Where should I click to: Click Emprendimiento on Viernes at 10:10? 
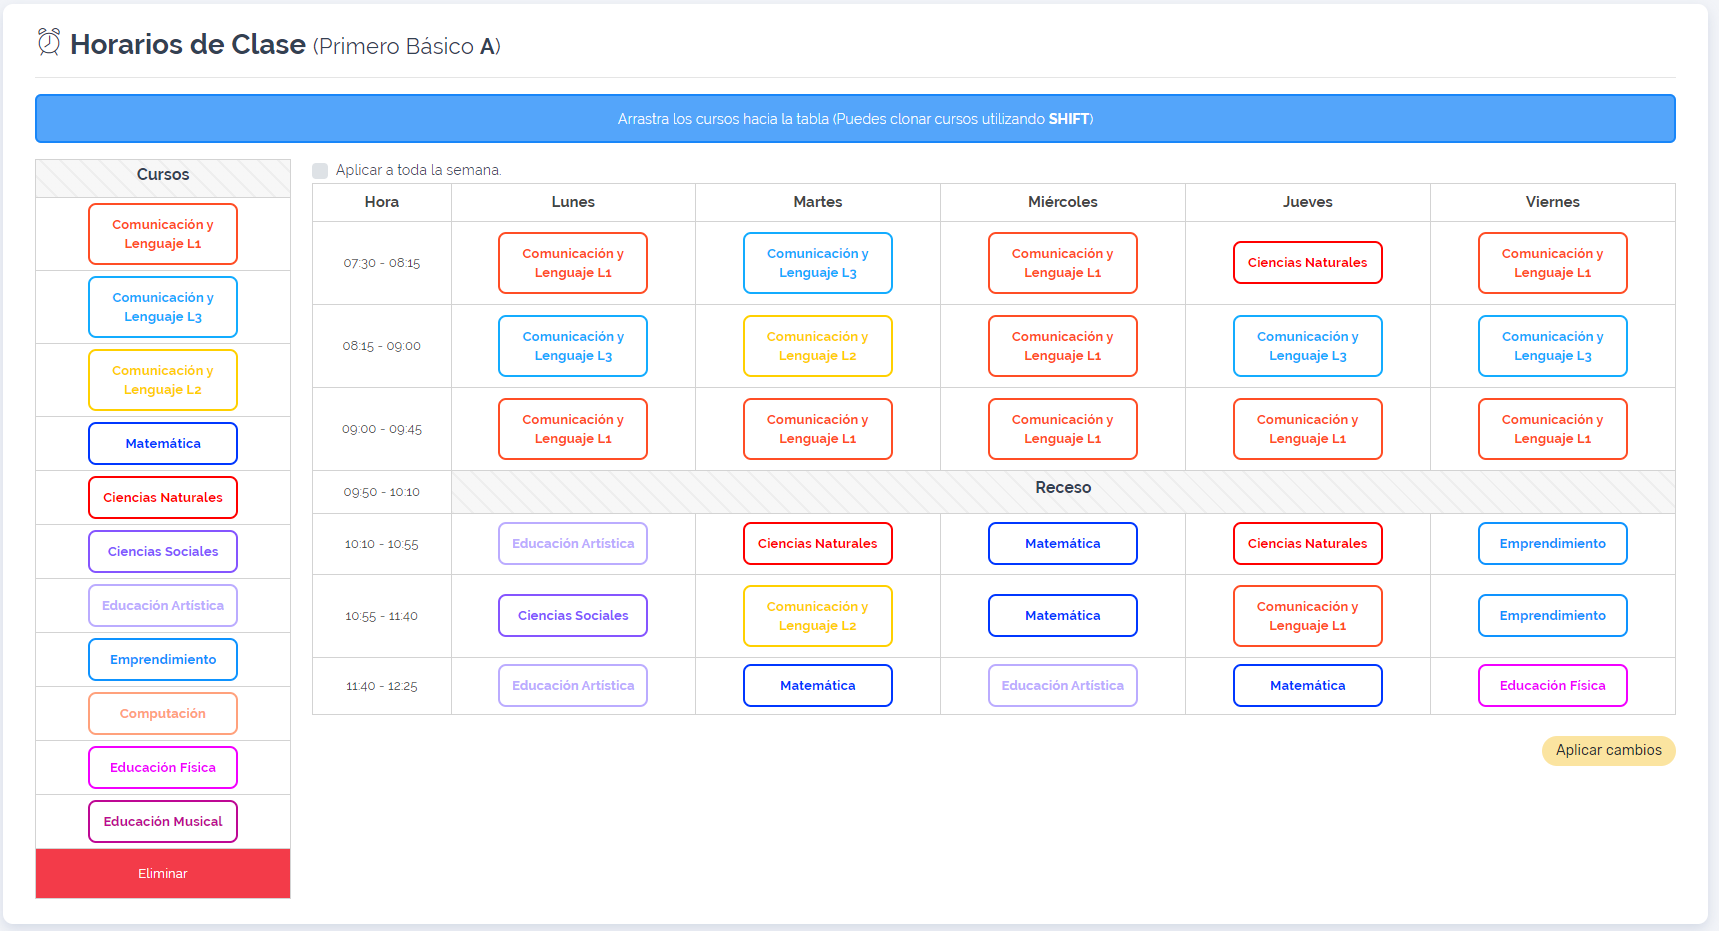pyautogui.click(x=1552, y=544)
